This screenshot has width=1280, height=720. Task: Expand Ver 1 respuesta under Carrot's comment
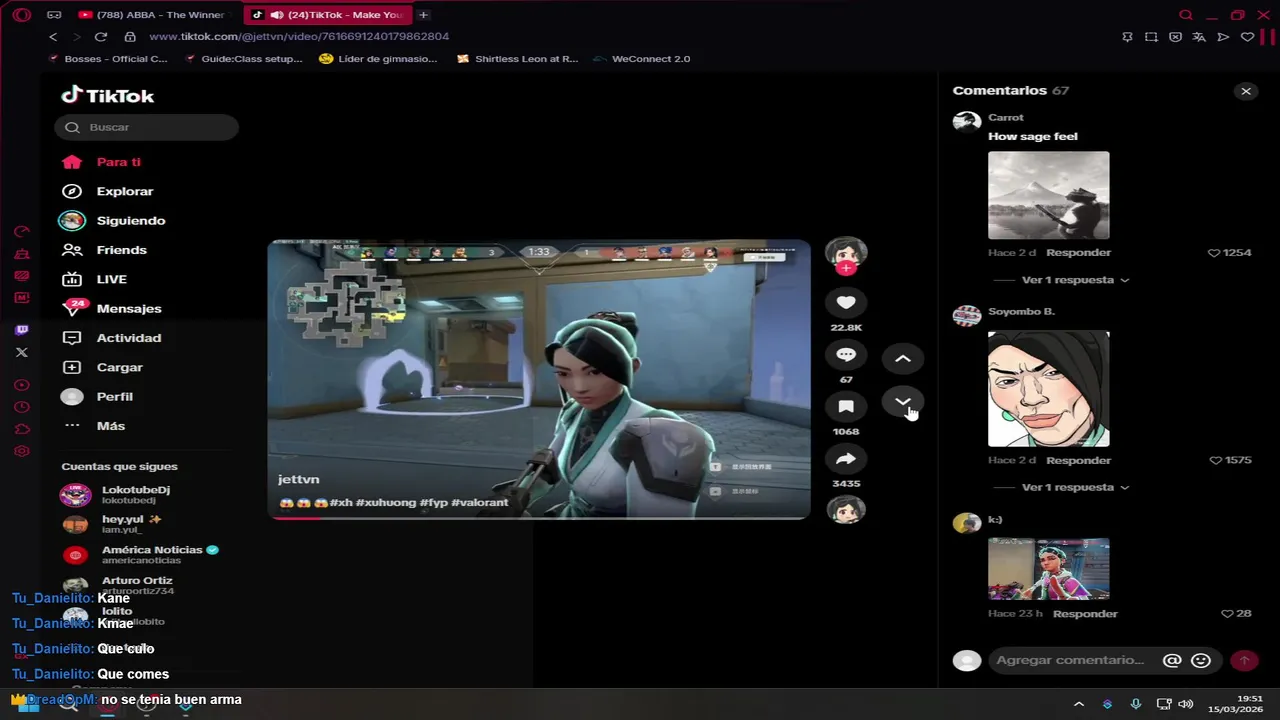pos(1075,280)
